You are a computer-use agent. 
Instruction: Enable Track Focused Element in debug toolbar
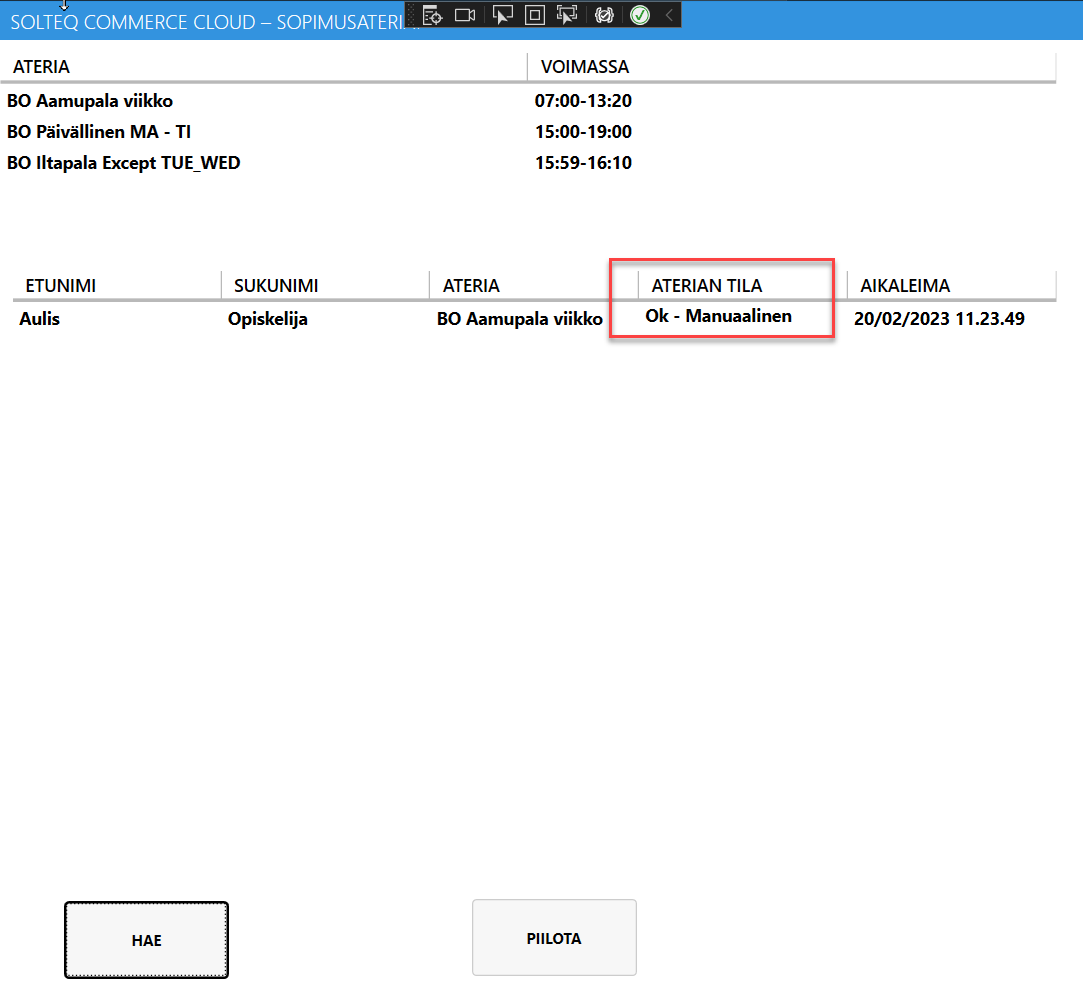click(567, 15)
